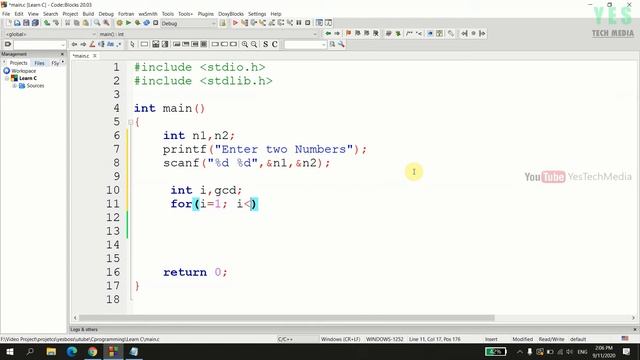Image resolution: width=640 pixels, height=360 pixels.
Task: Select the main.c editor tab
Action: tap(81, 56)
